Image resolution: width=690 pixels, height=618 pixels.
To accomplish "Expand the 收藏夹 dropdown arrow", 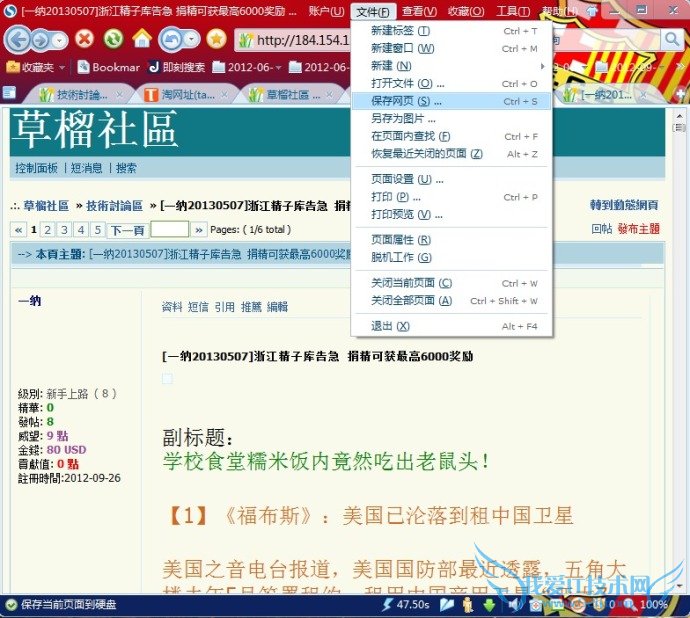I will click(x=62, y=68).
